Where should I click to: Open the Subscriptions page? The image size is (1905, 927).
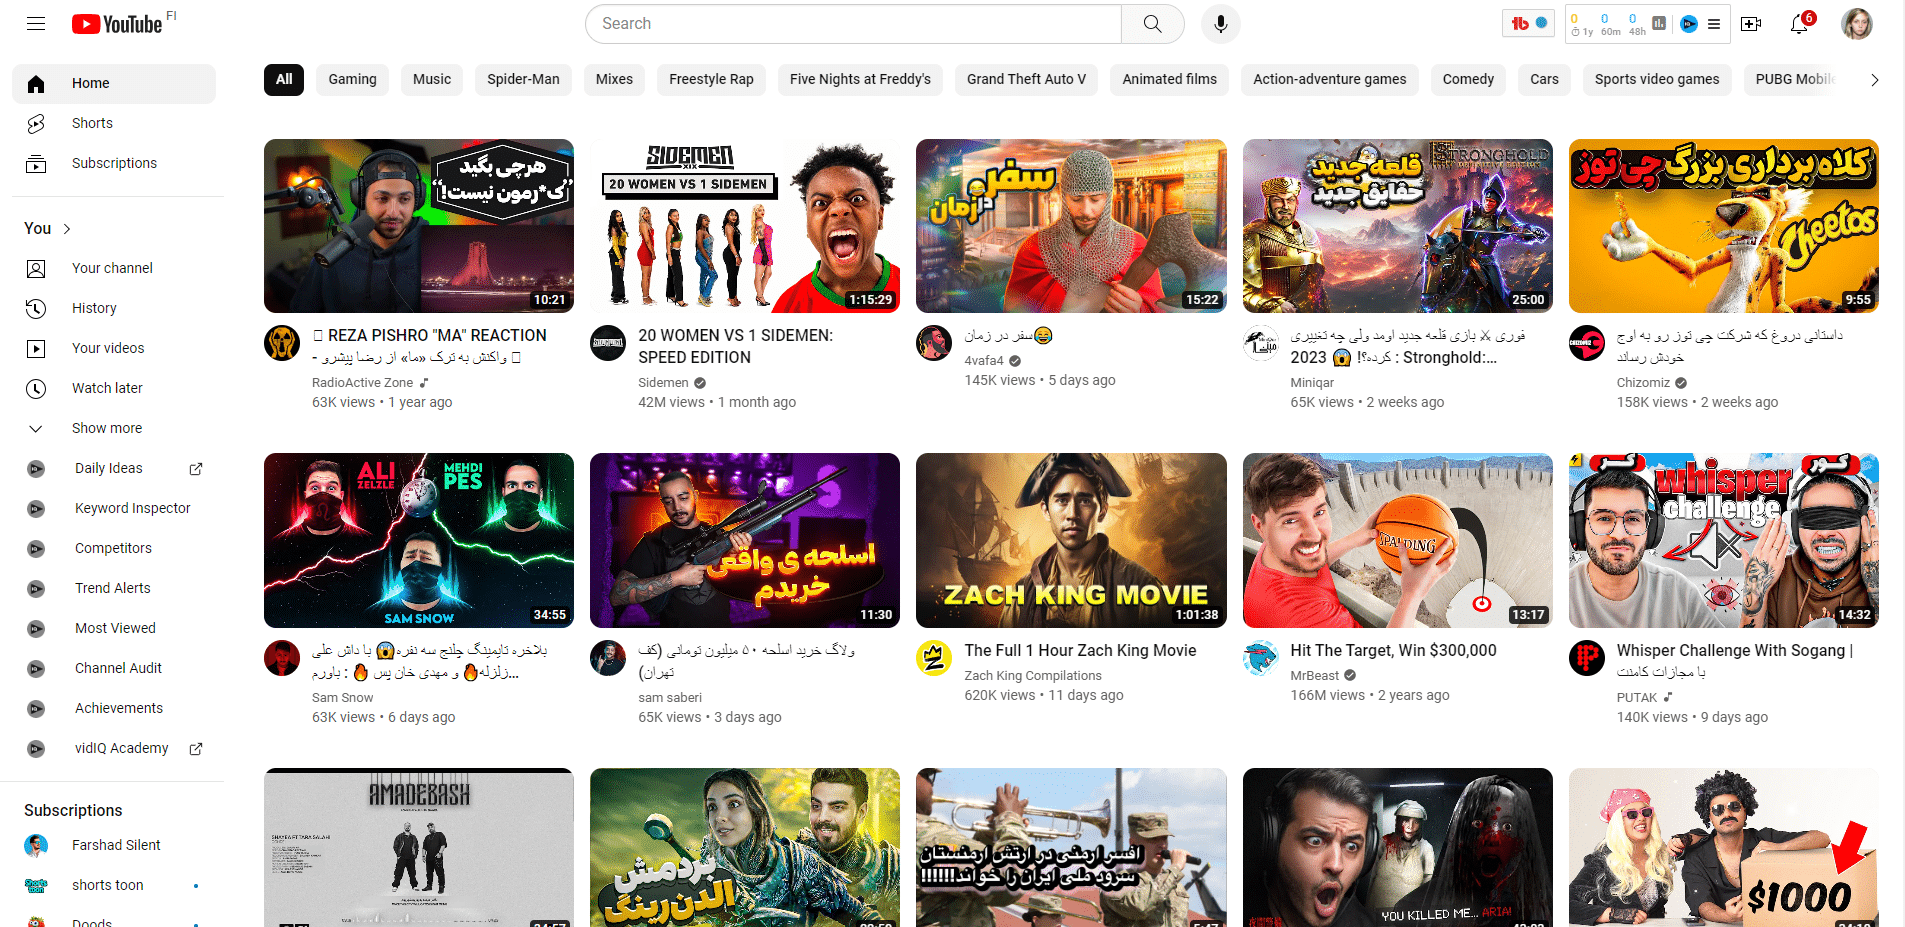[x=113, y=163]
